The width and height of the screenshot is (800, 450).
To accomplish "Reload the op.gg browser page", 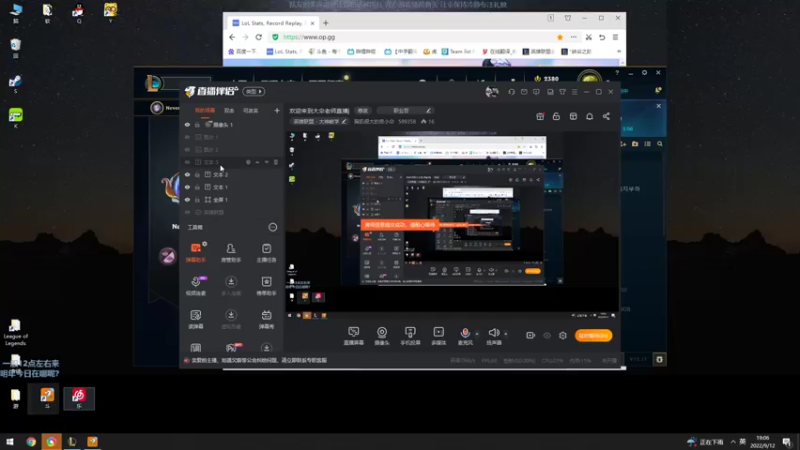I will pos(259,37).
